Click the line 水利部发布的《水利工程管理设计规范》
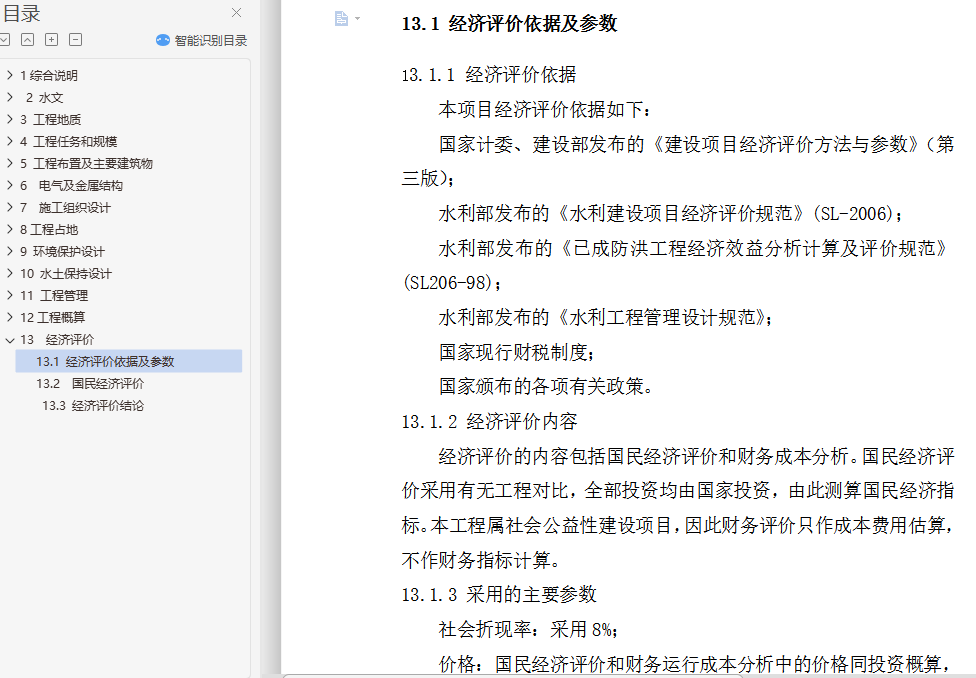The height and width of the screenshot is (678, 976). click(x=606, y=318)
